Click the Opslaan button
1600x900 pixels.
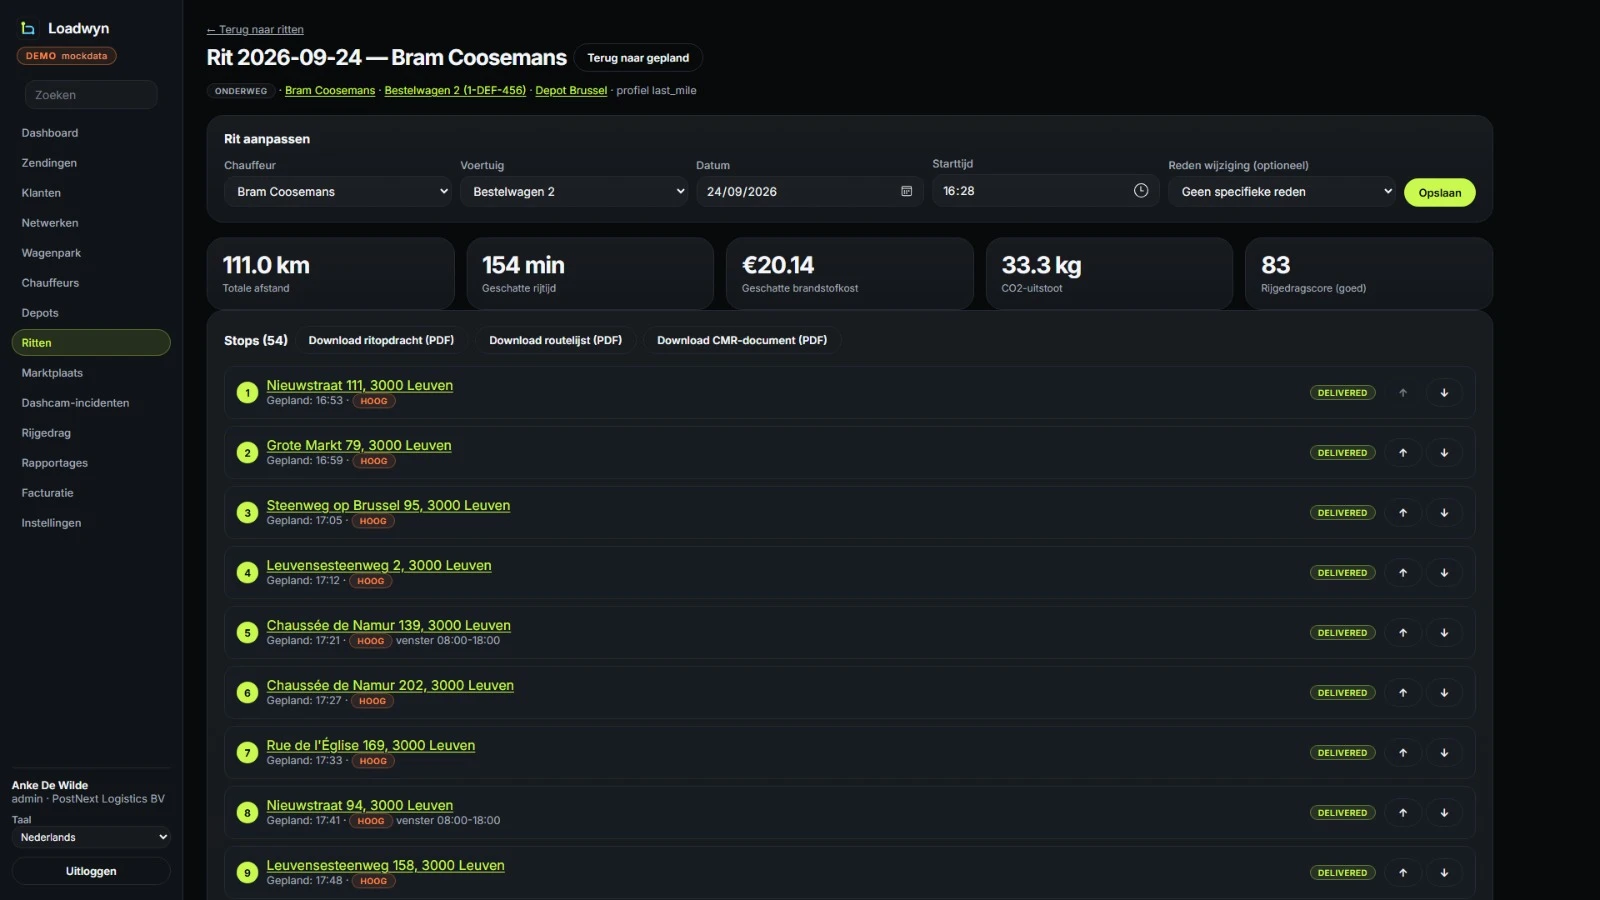tap(1440, 193)
